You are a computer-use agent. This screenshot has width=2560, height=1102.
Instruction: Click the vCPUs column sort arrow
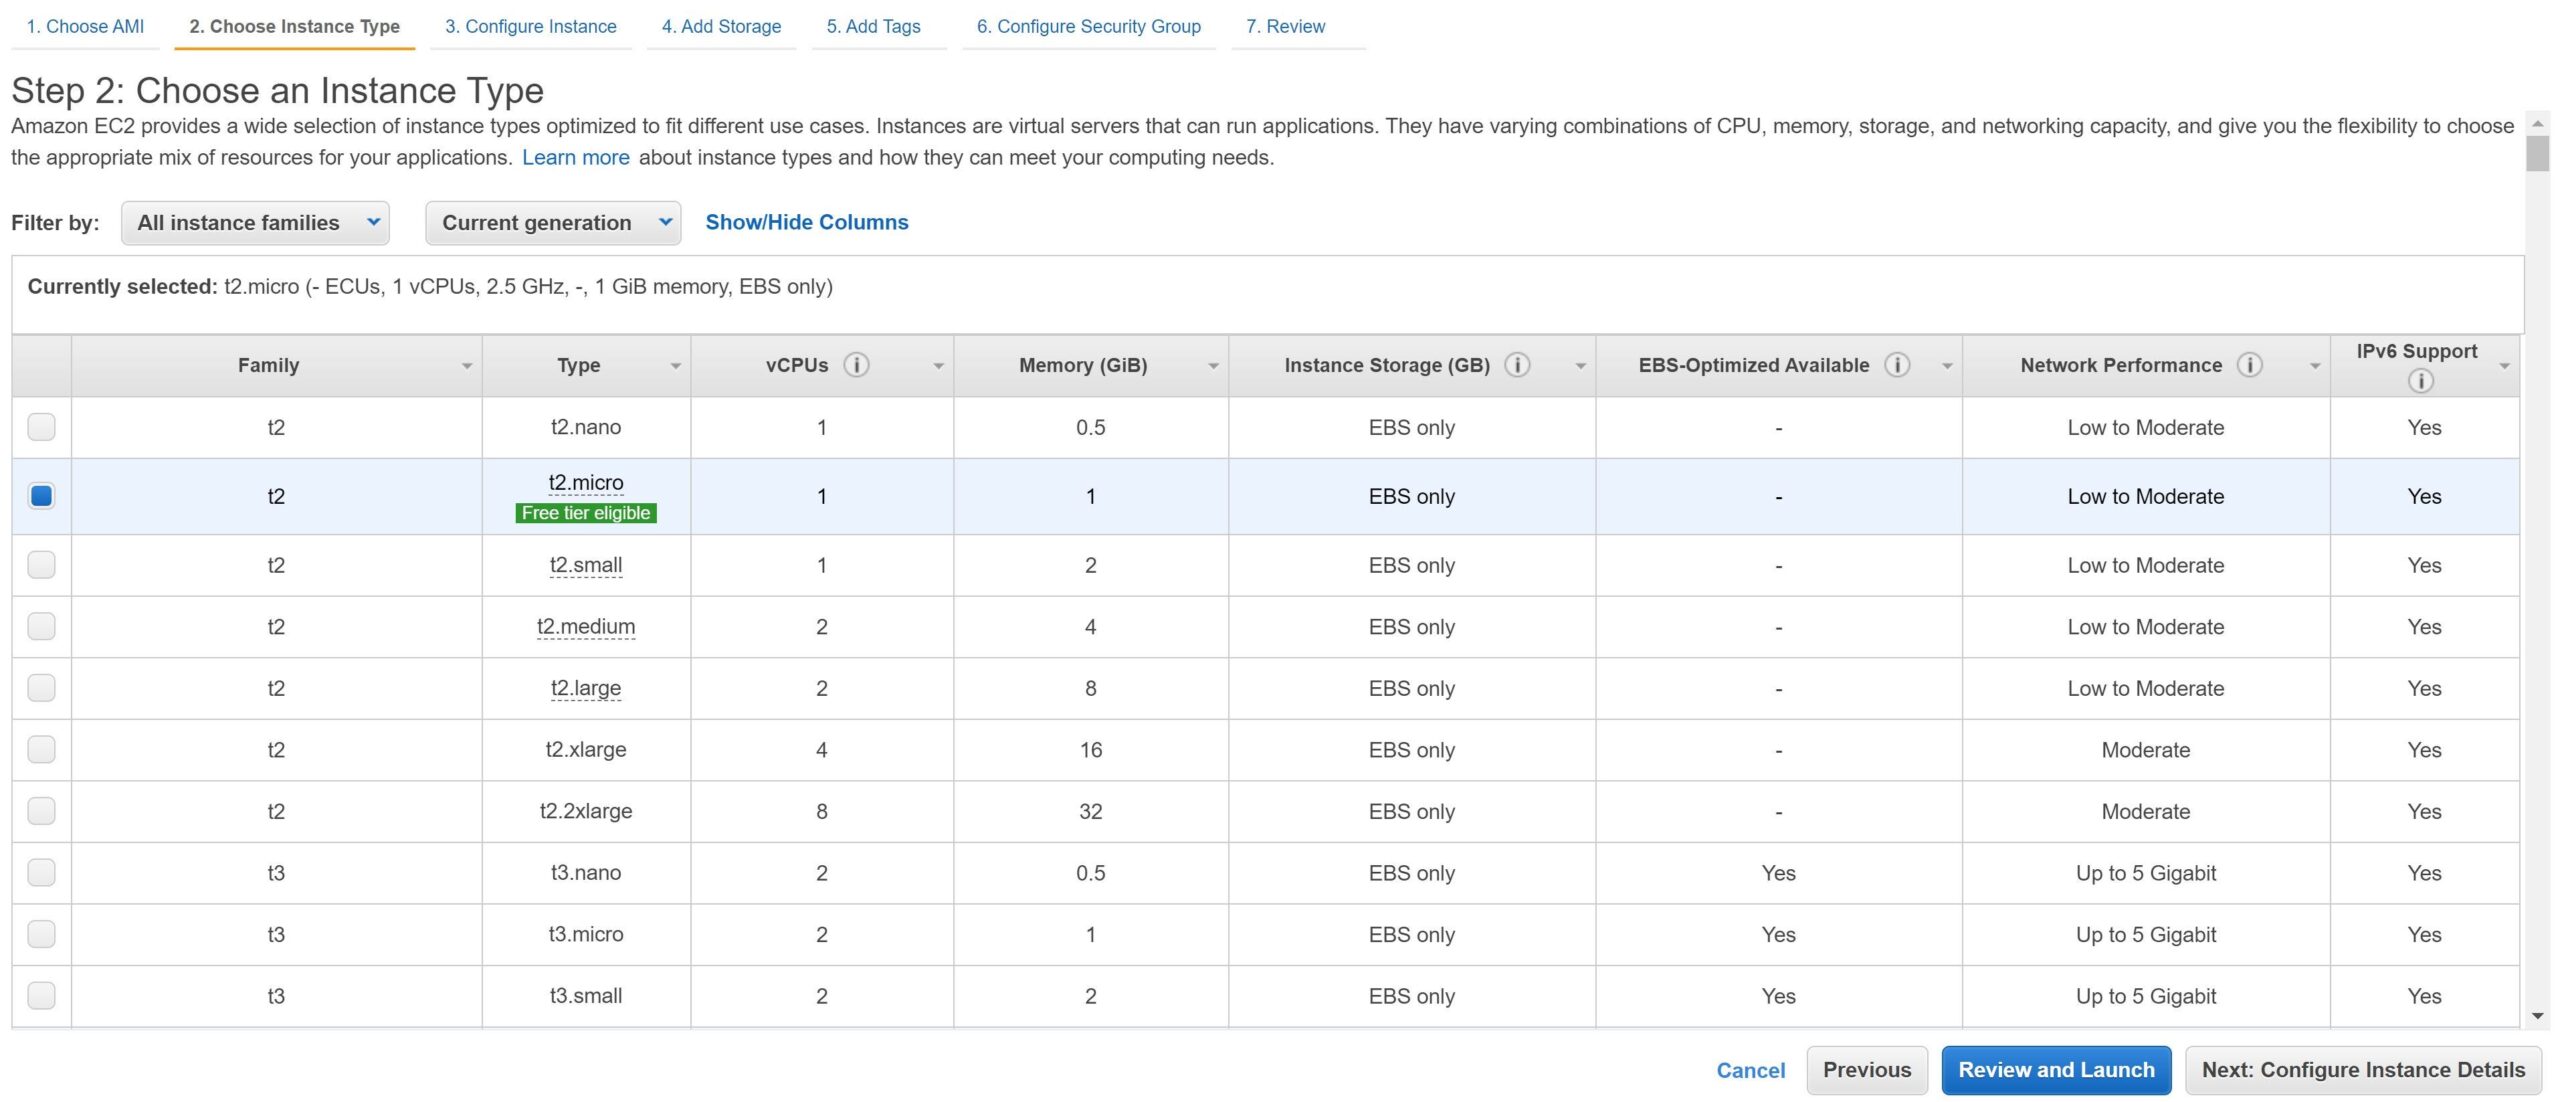point(937,366)
